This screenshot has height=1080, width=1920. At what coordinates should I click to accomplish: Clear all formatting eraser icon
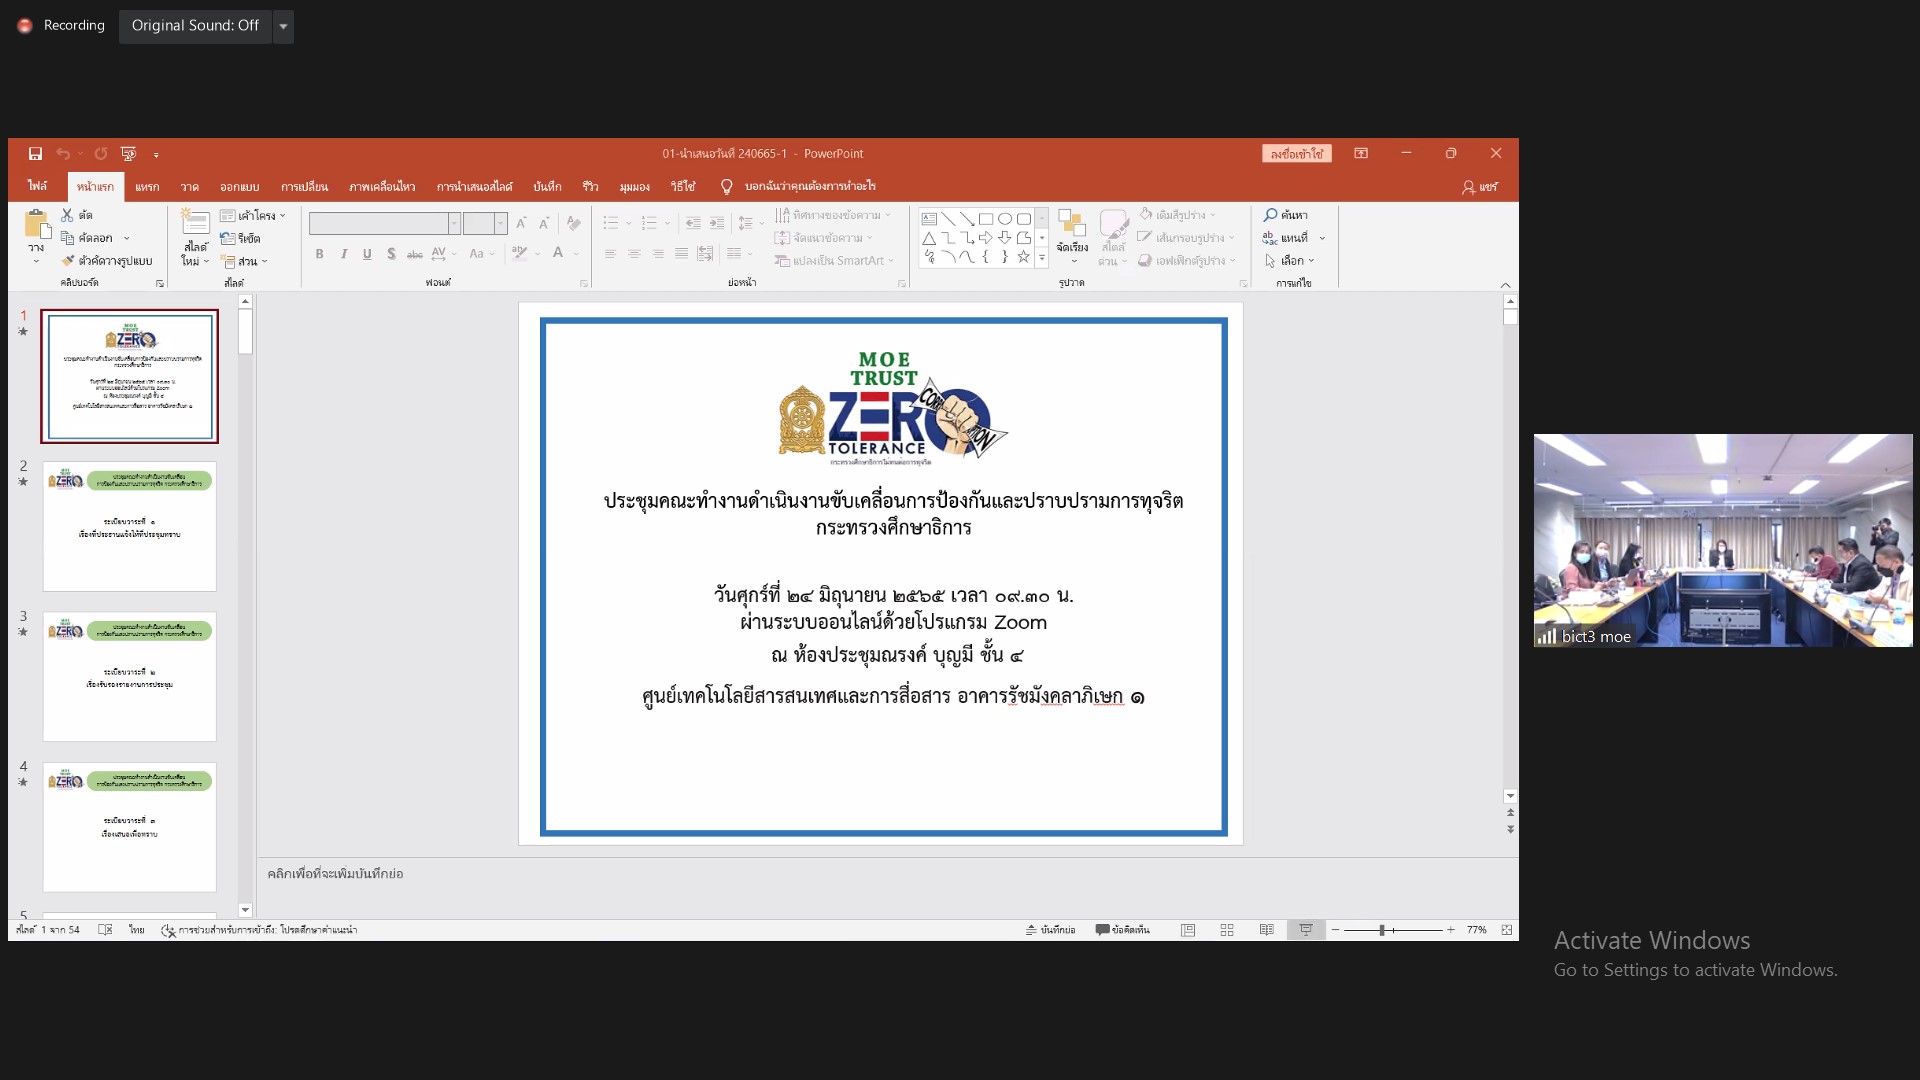pos(573,223)
